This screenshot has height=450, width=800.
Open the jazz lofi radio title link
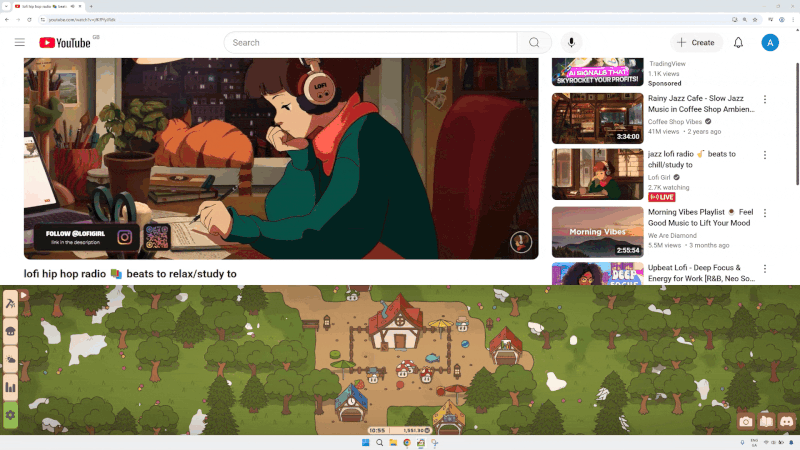(x=692, y=159)
